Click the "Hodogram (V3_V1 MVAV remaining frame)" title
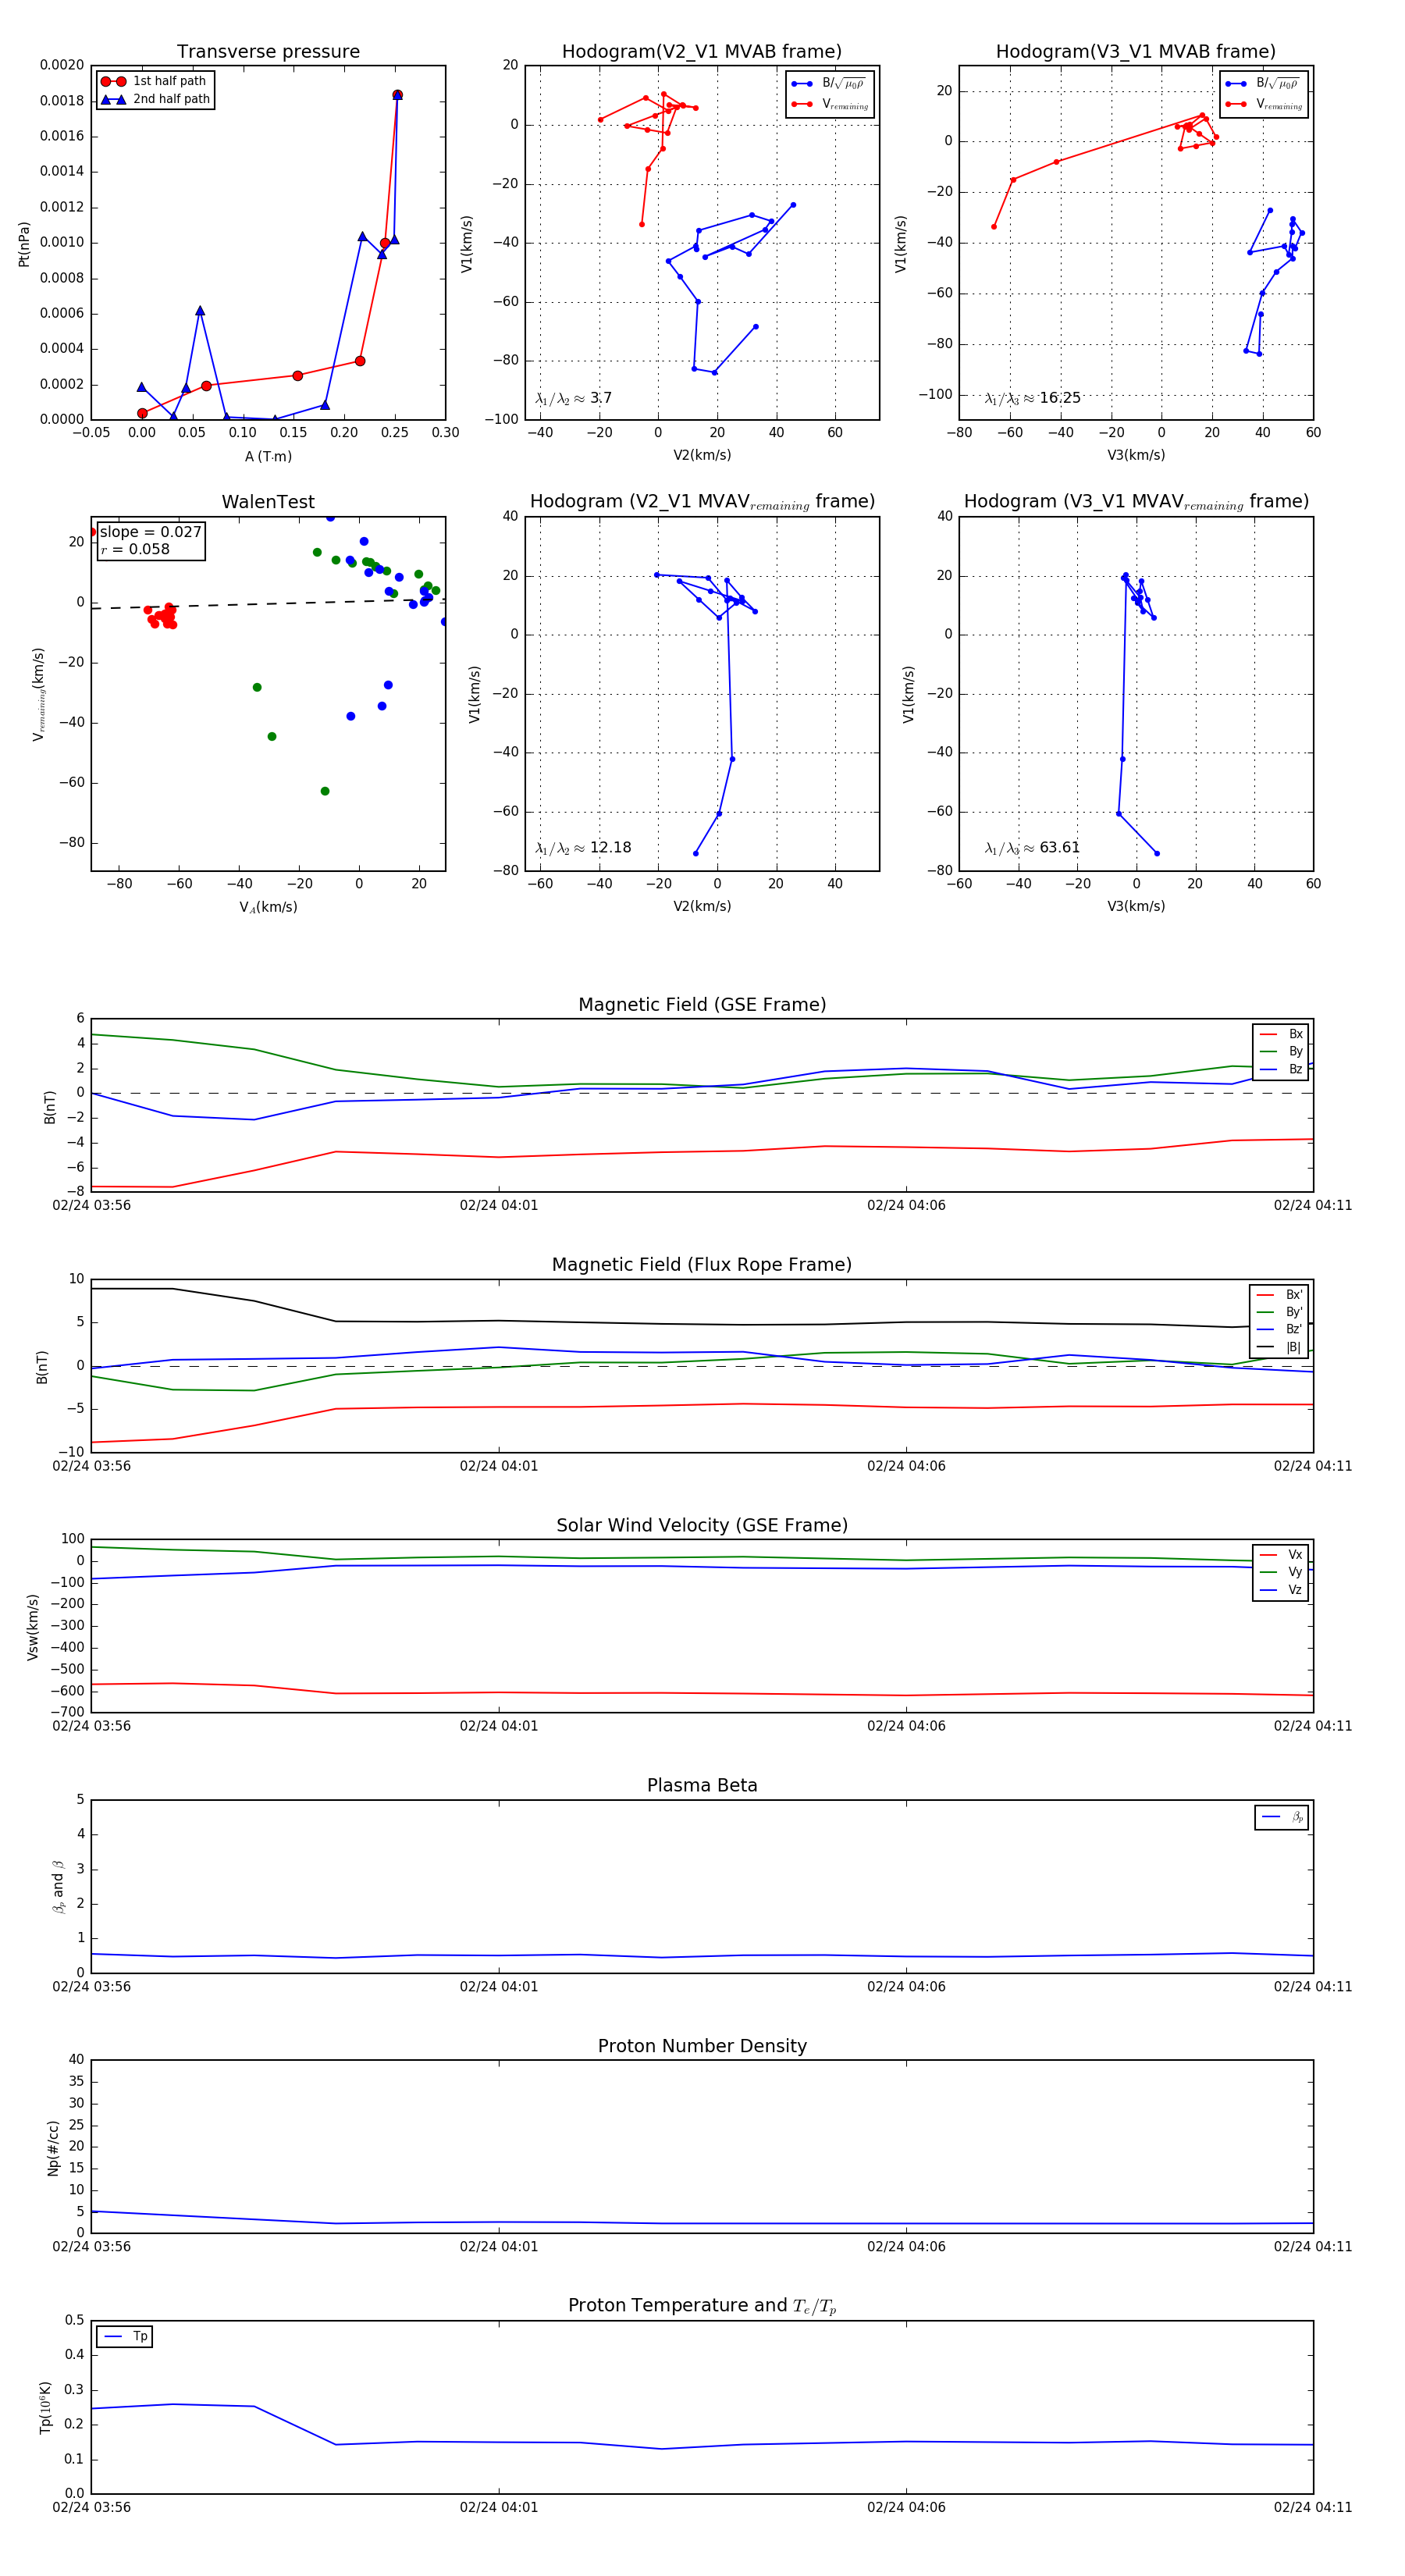1405x2576 pixels. (1136, 502)
